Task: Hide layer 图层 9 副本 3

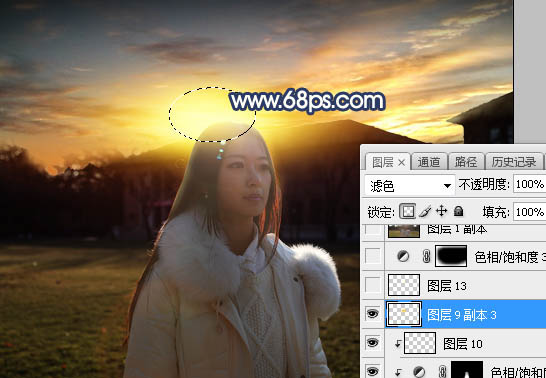Action: (373, 314)
